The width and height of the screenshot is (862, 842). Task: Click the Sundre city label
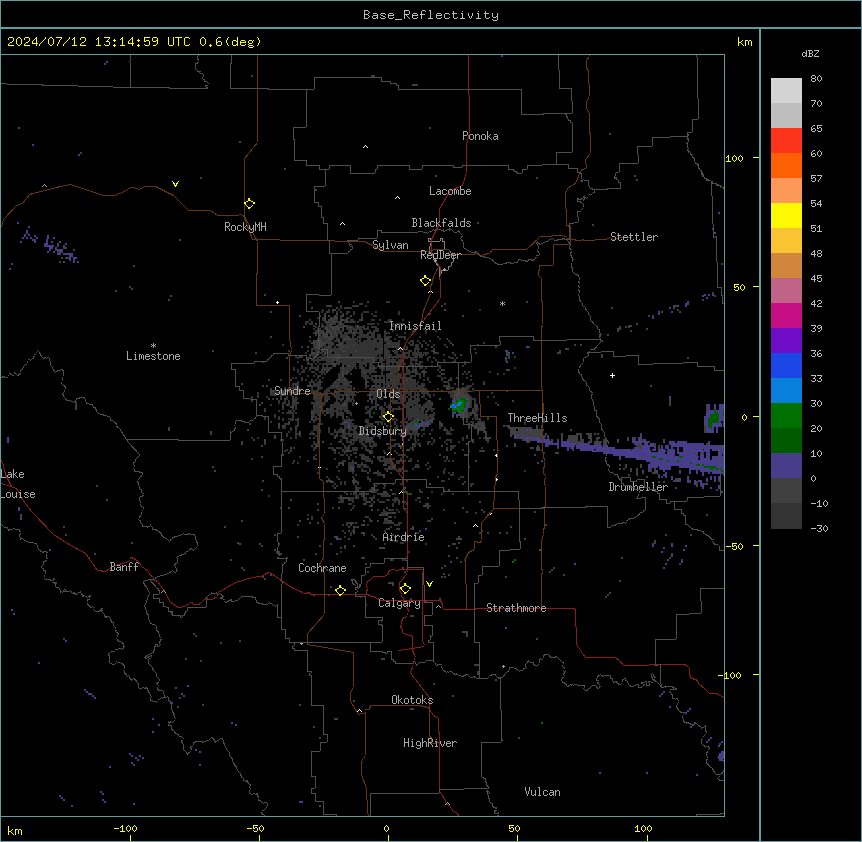click(x=292, y=391)
